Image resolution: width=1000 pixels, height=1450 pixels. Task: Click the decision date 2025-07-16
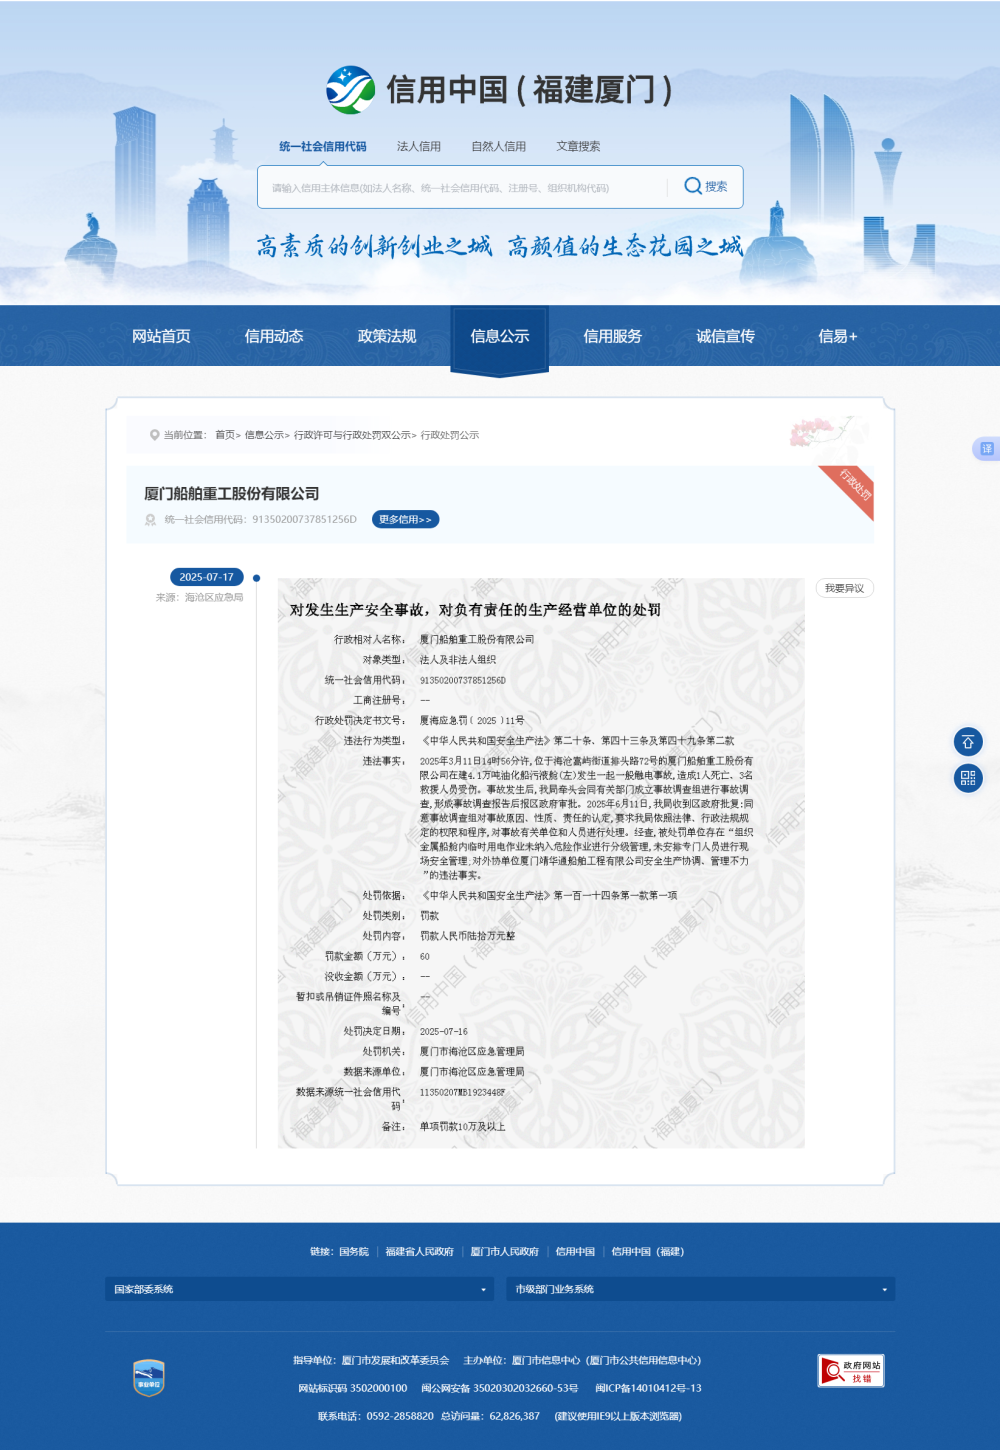pyautogui.click(x=444, y=1032)
